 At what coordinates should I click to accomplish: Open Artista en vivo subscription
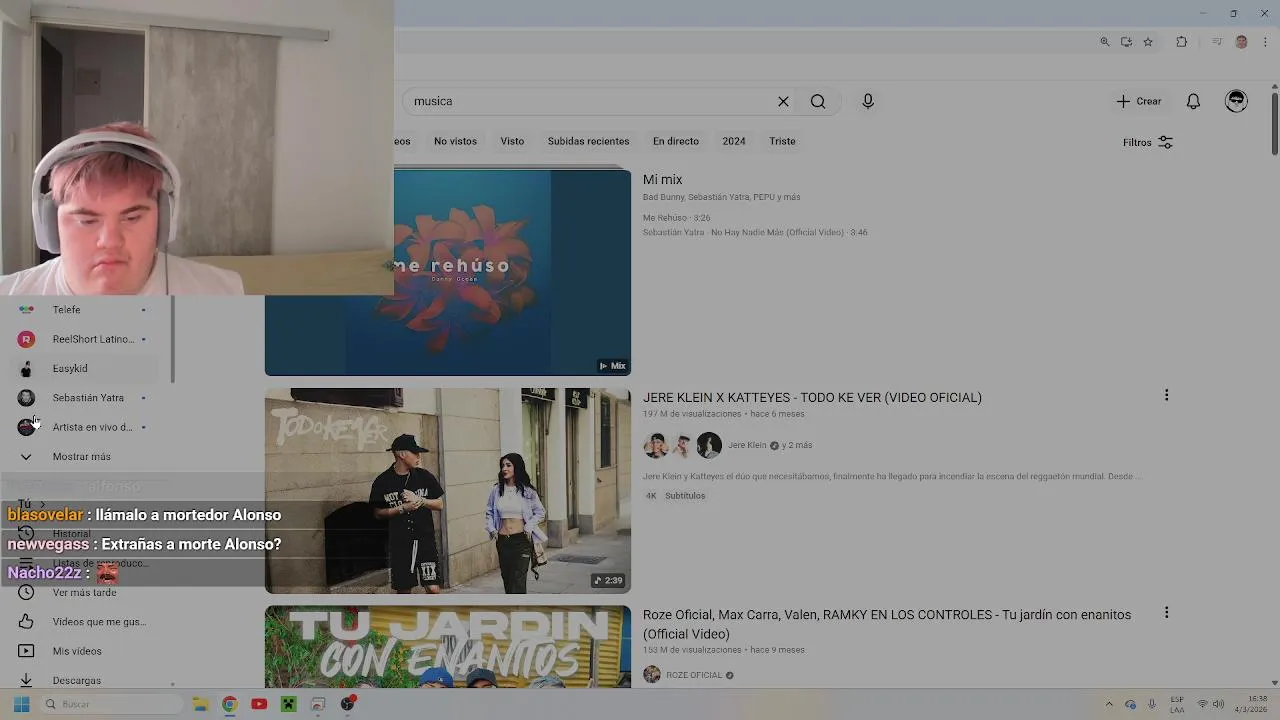[85, 427]
